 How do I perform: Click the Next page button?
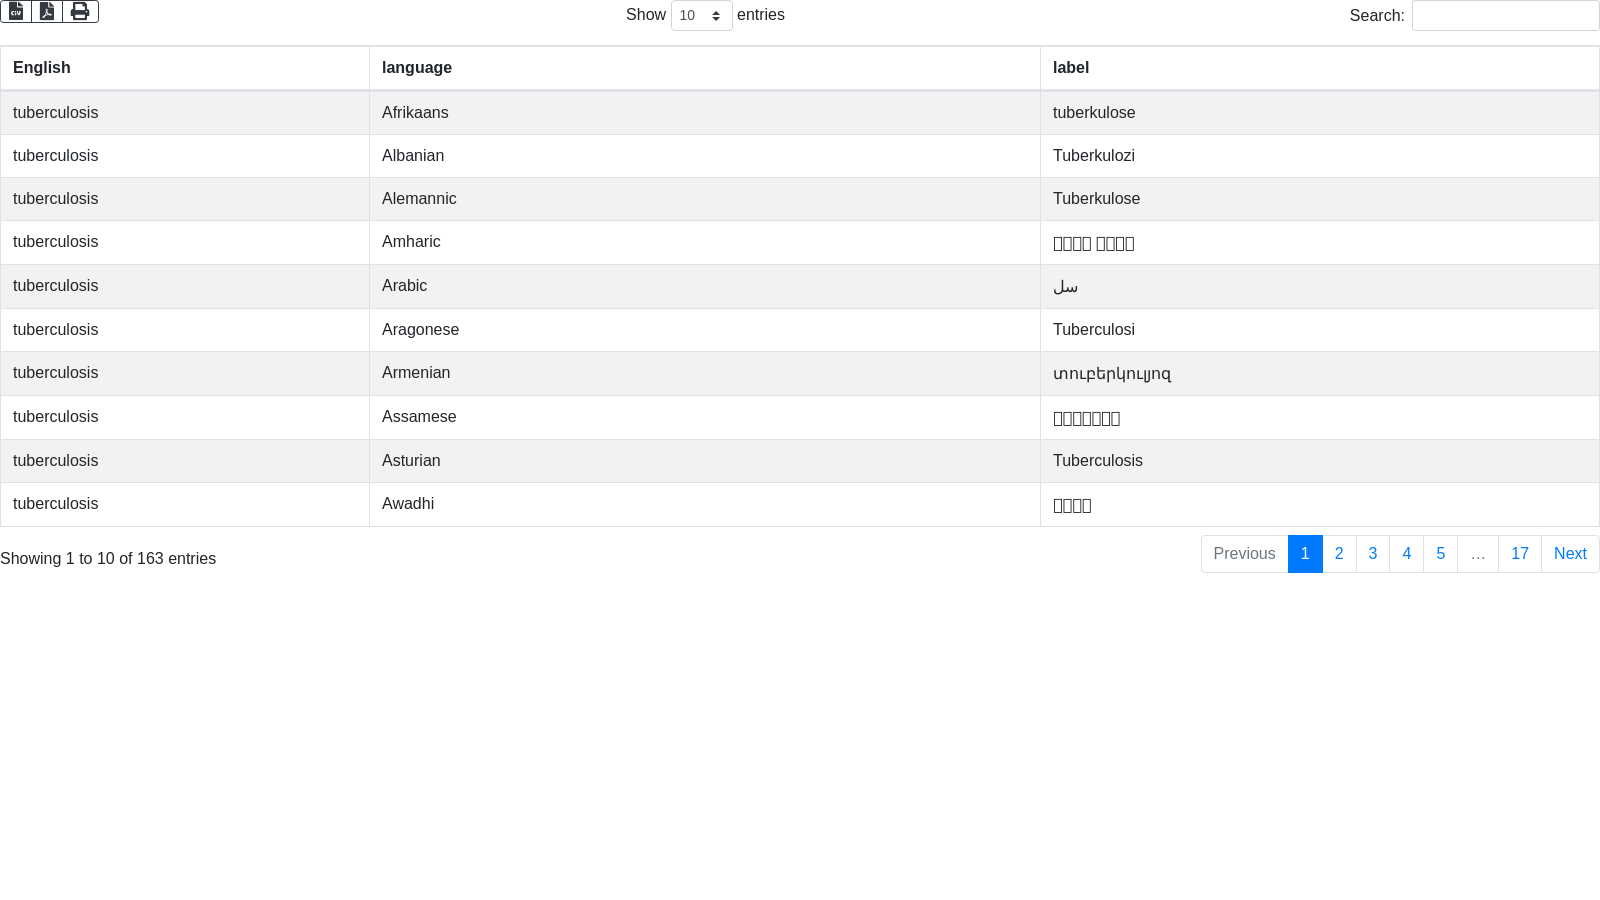pyautogui.click(x=1570, y=554)
